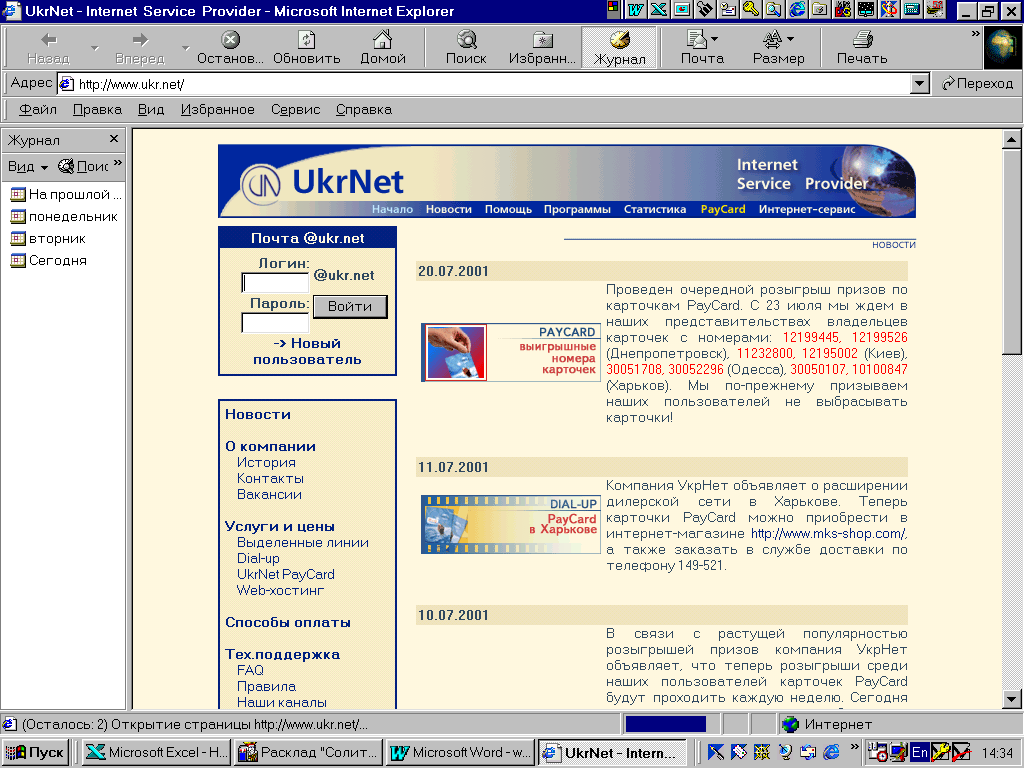
Task: Open the Почта mail toolbar button
Action: pyautogui.click(x=702, y=48)
